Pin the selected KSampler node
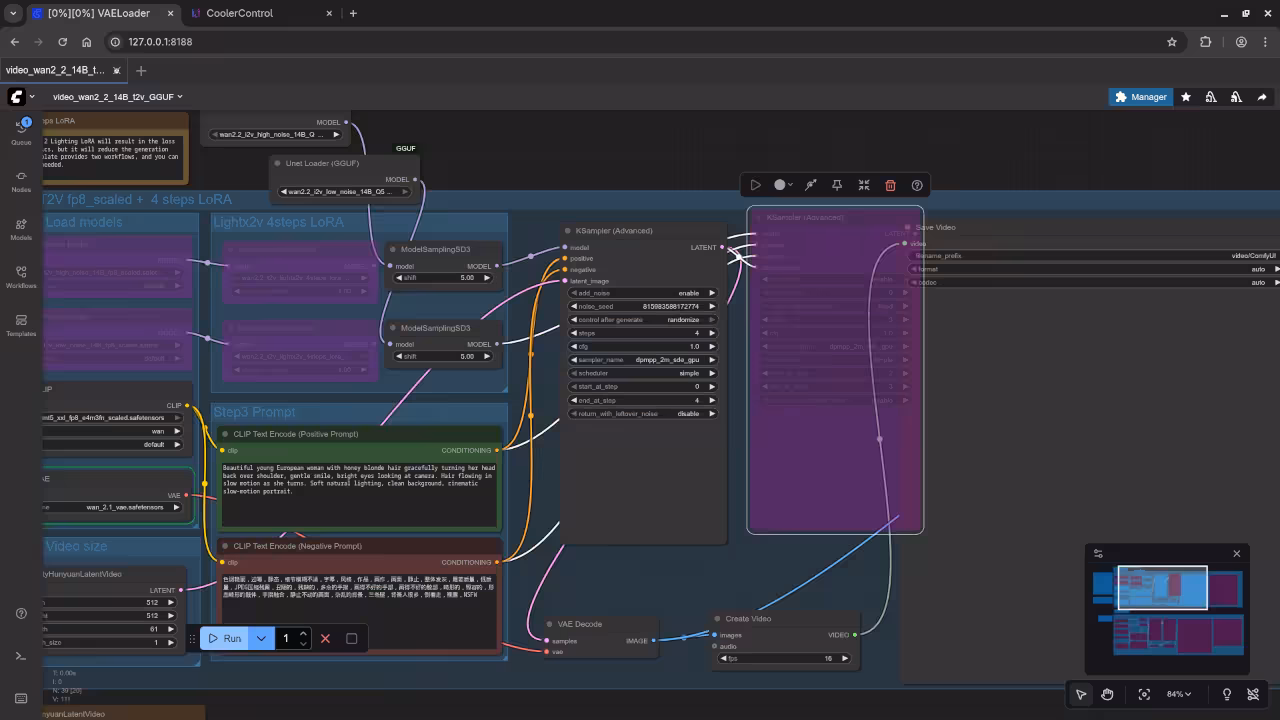Viewport: 1280px width, 720px height. [x=837, y=185]
